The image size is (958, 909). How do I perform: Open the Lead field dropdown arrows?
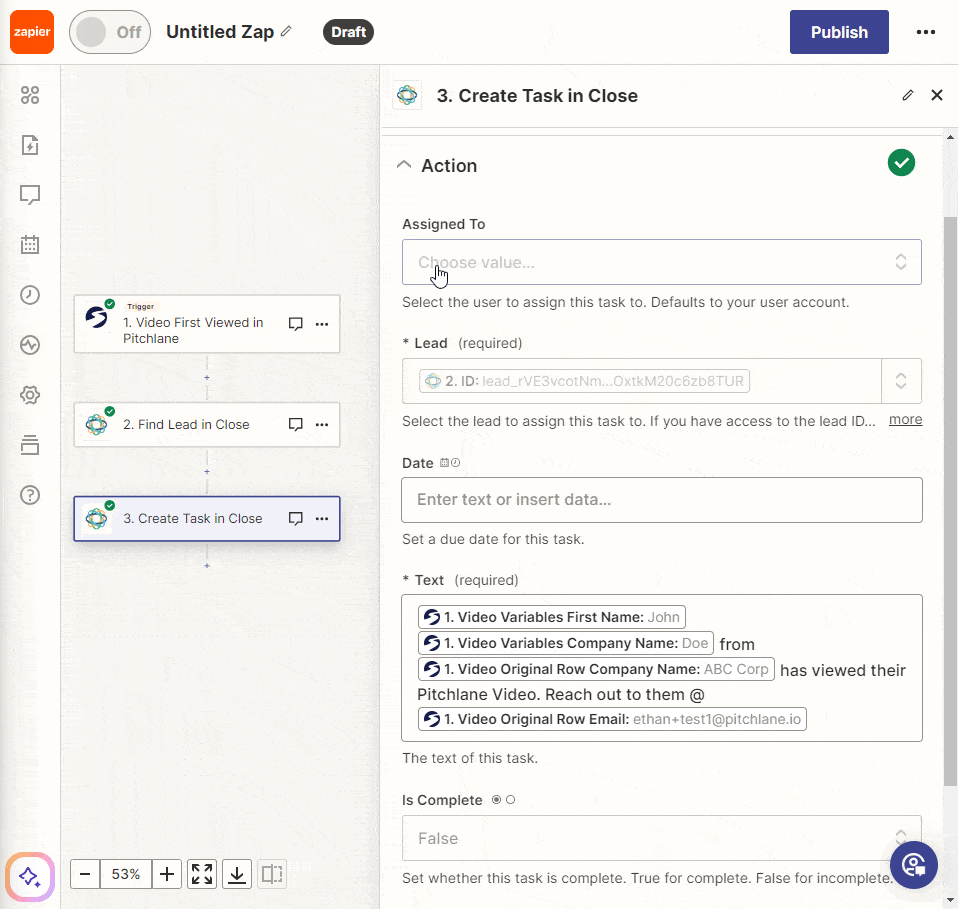tap(901, 381)
